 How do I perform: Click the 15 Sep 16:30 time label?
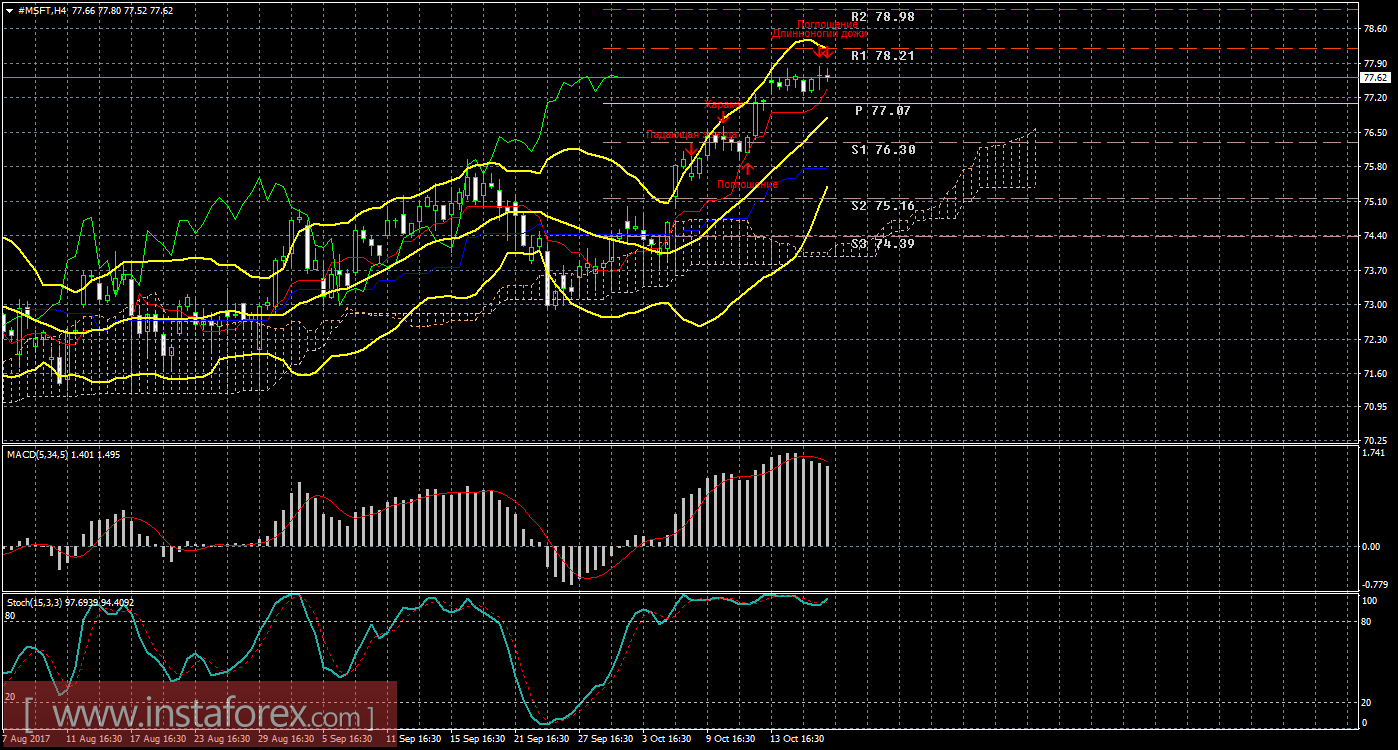(478, 739)
